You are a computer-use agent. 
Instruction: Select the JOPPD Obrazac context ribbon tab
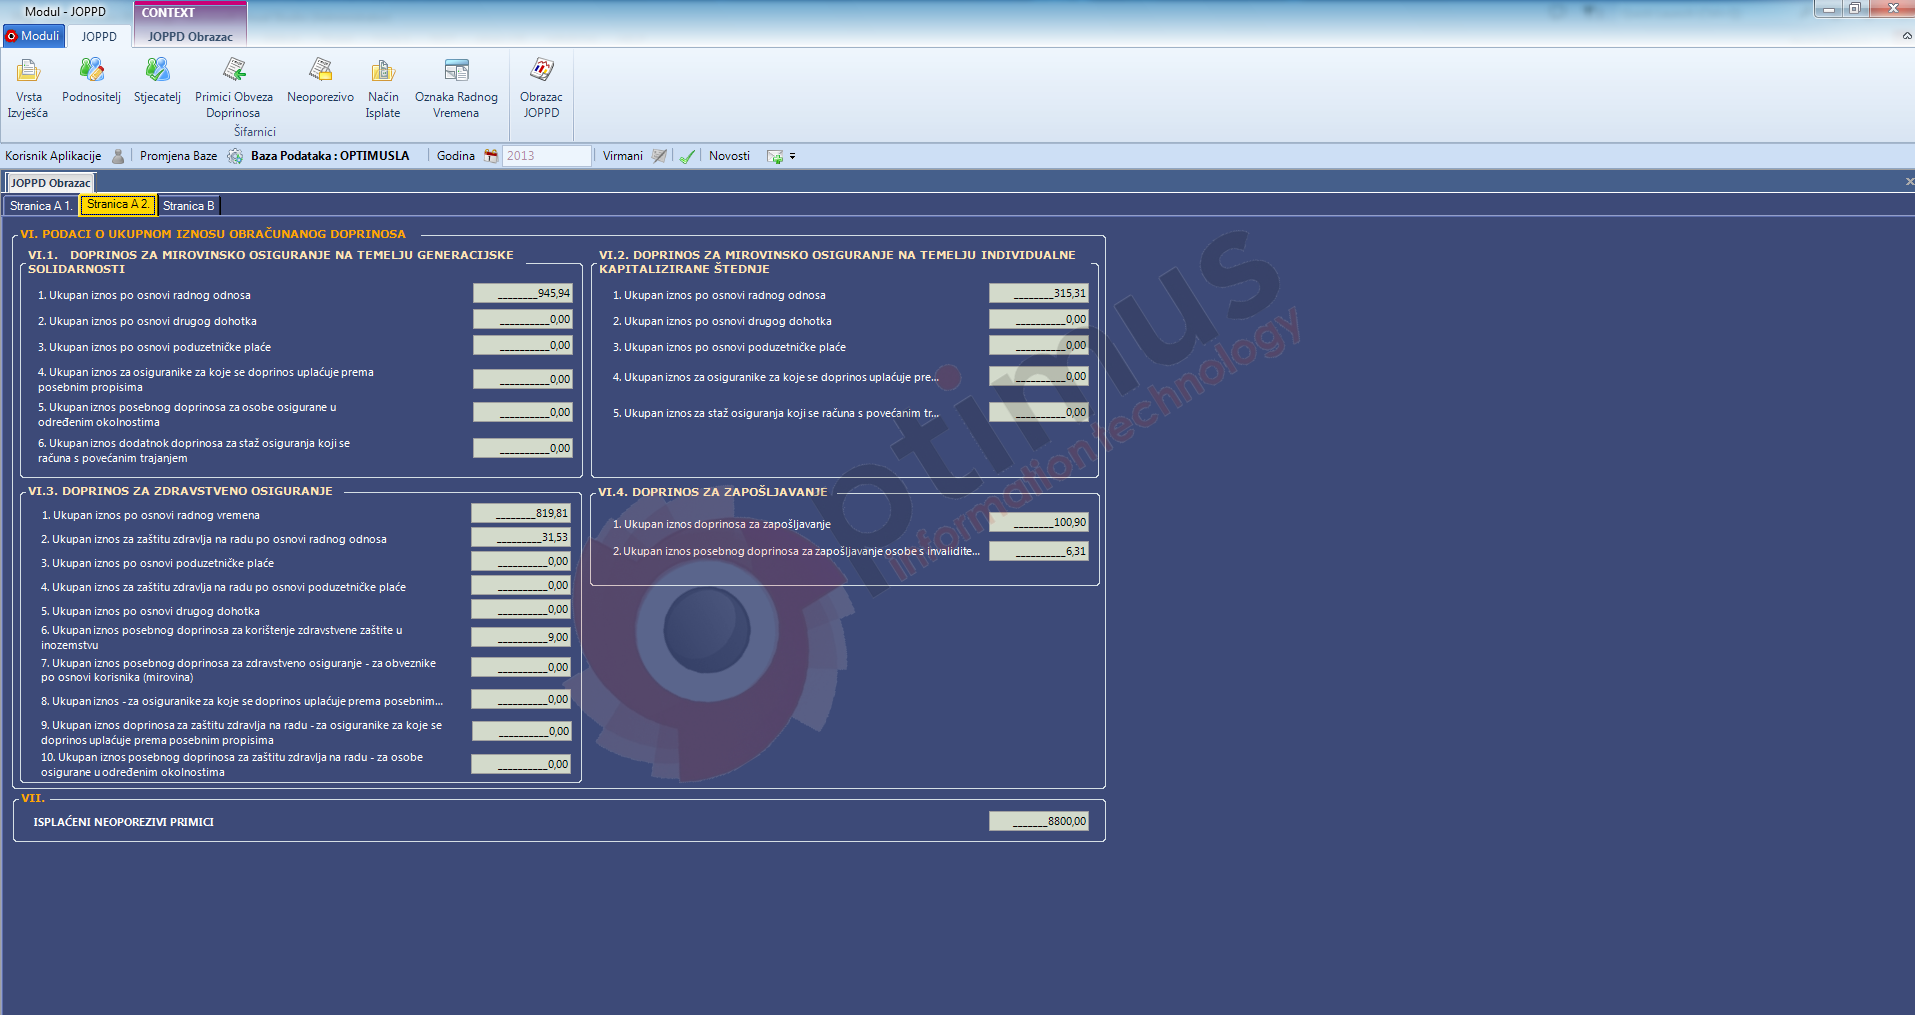(x=190, y=37)
